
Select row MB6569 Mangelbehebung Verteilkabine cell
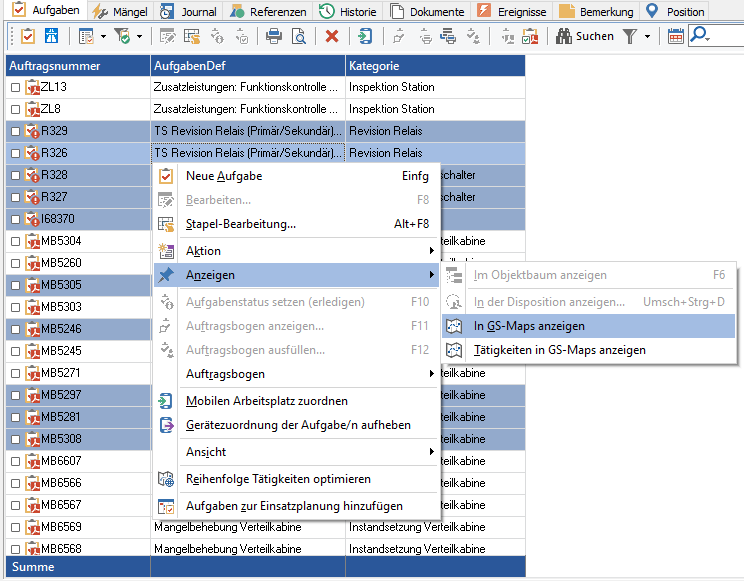pos(248,527)
